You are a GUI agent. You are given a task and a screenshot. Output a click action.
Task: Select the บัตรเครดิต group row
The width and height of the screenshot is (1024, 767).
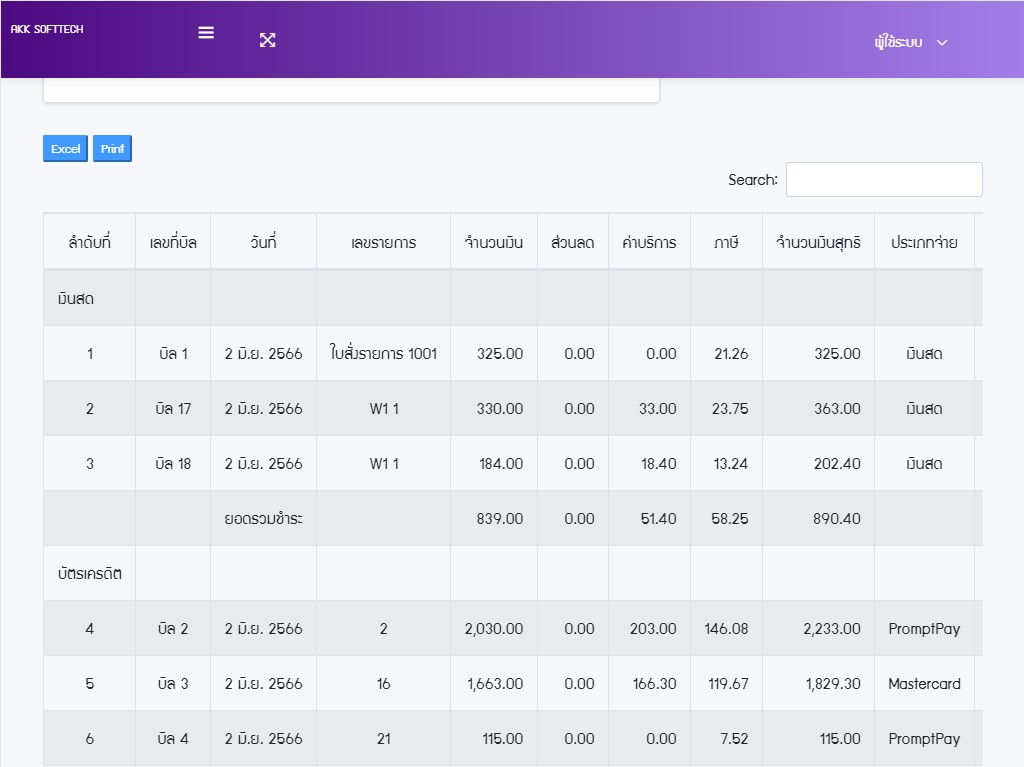pos(90,573)
